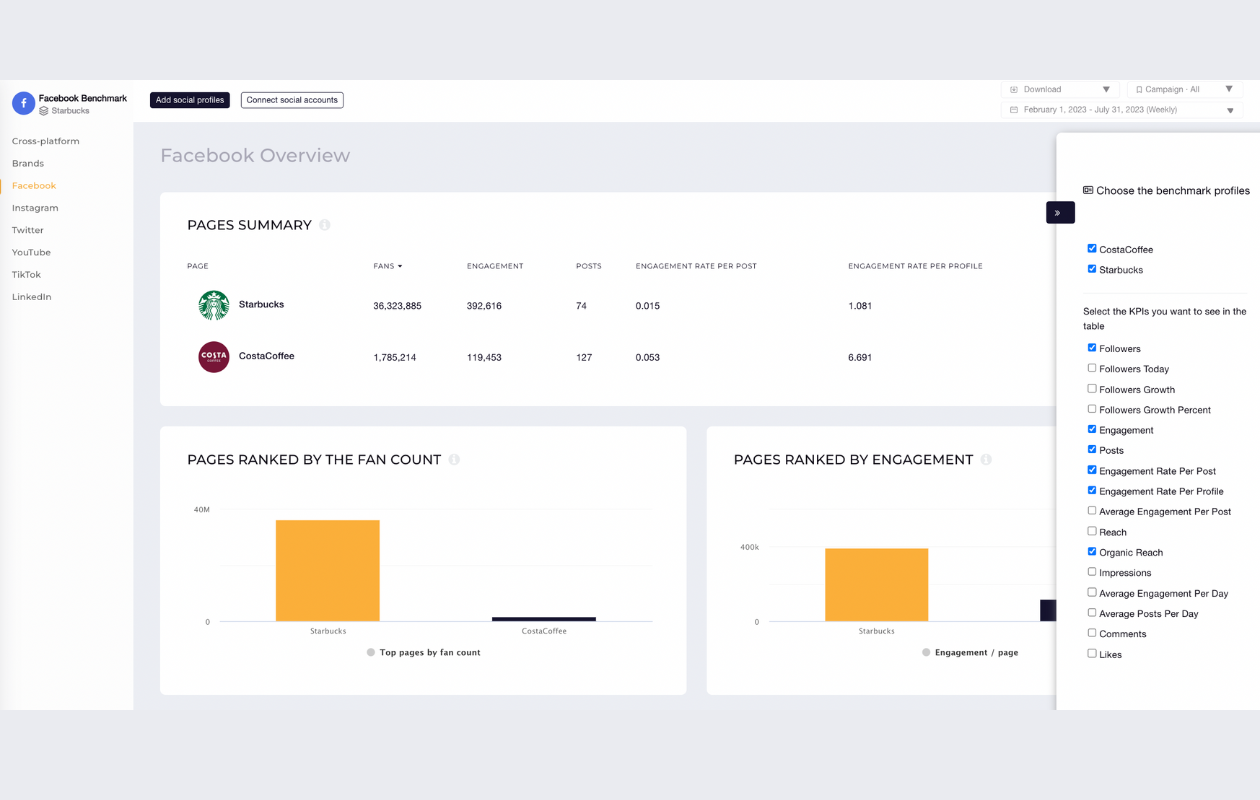Uncheck Engagement Rate Per Profile checkbox
Viewport: 1260px width, 800px height.
pyautogui.click(x=1092, y=490)
